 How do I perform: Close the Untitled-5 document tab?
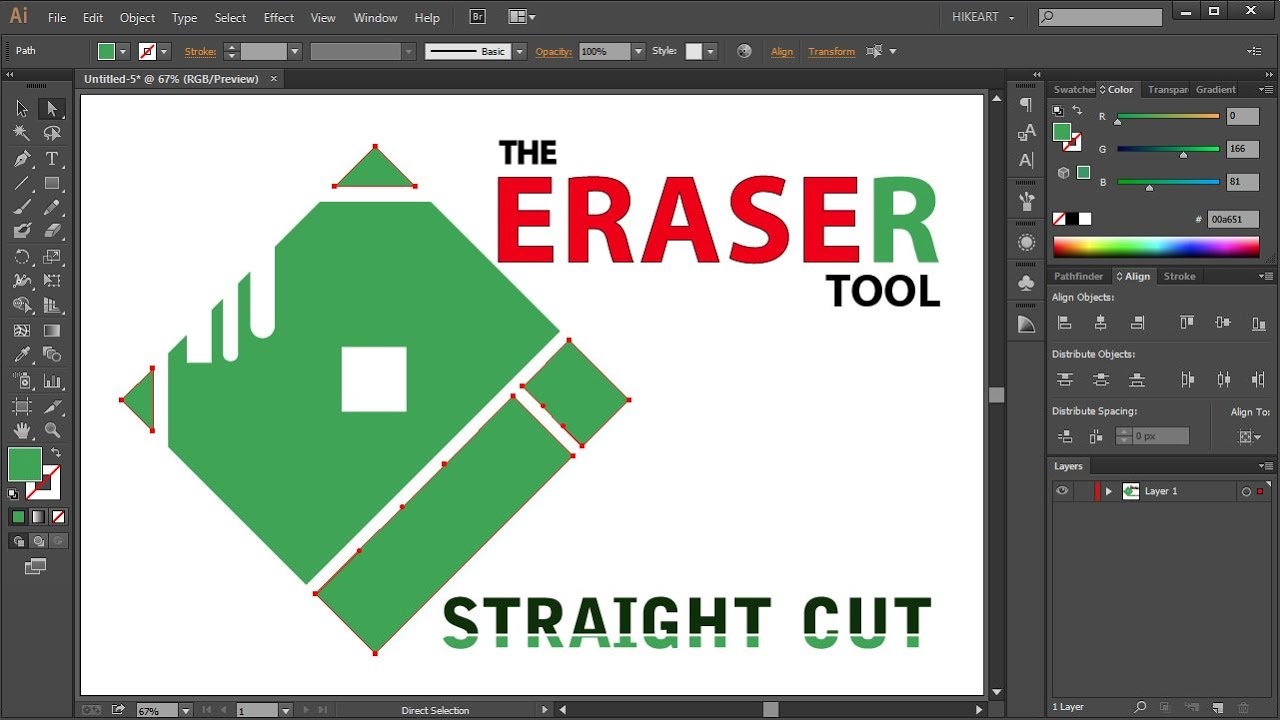click(274, 79)
